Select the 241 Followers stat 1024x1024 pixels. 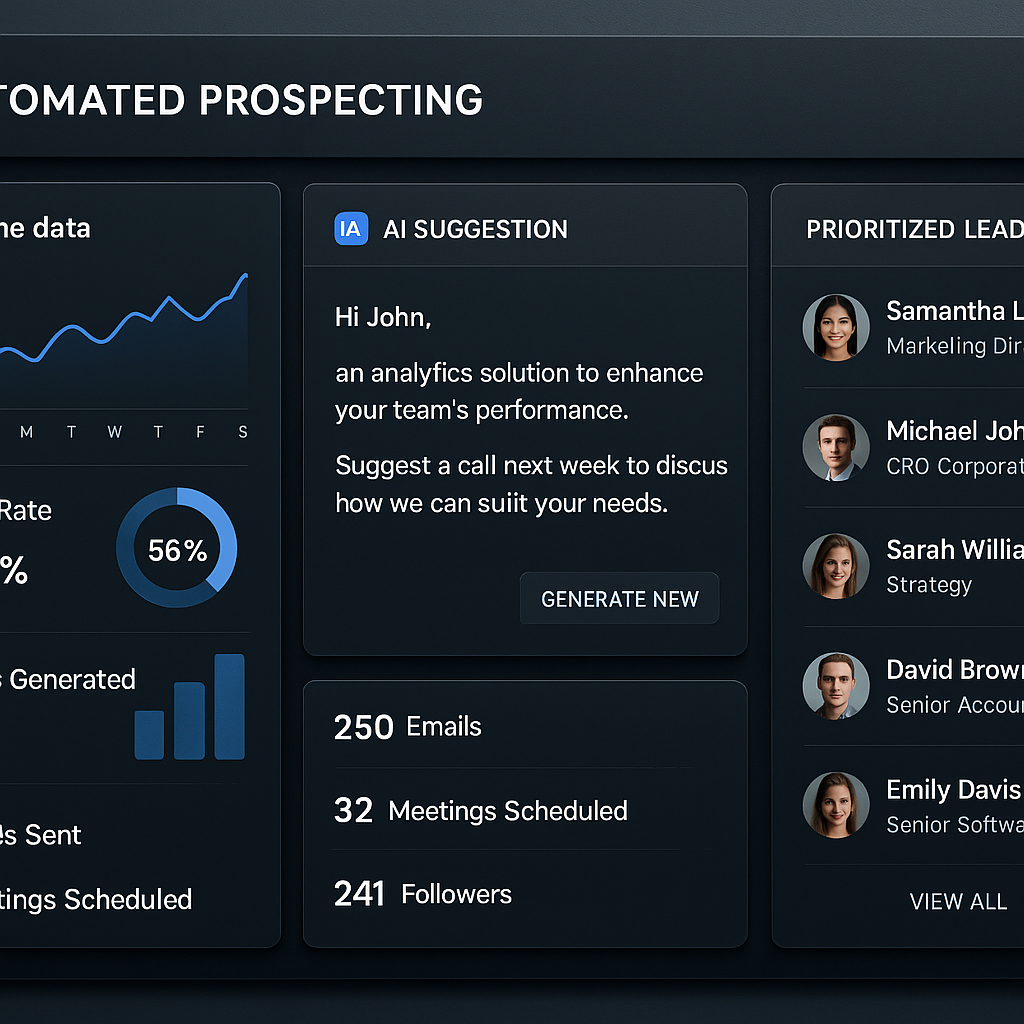422,893
